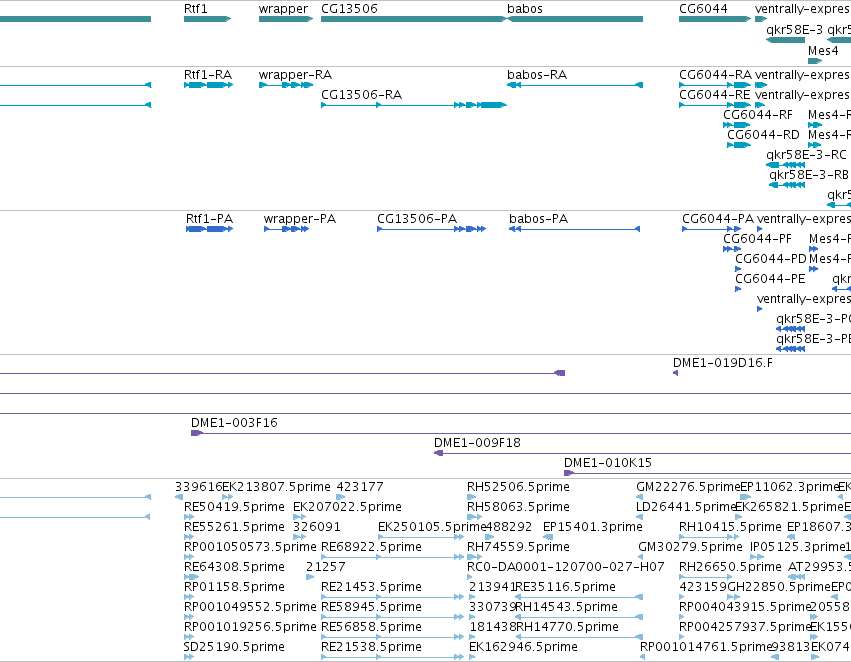
Task: Click the CG13506-RA transcript label
Action: (361, 95)
